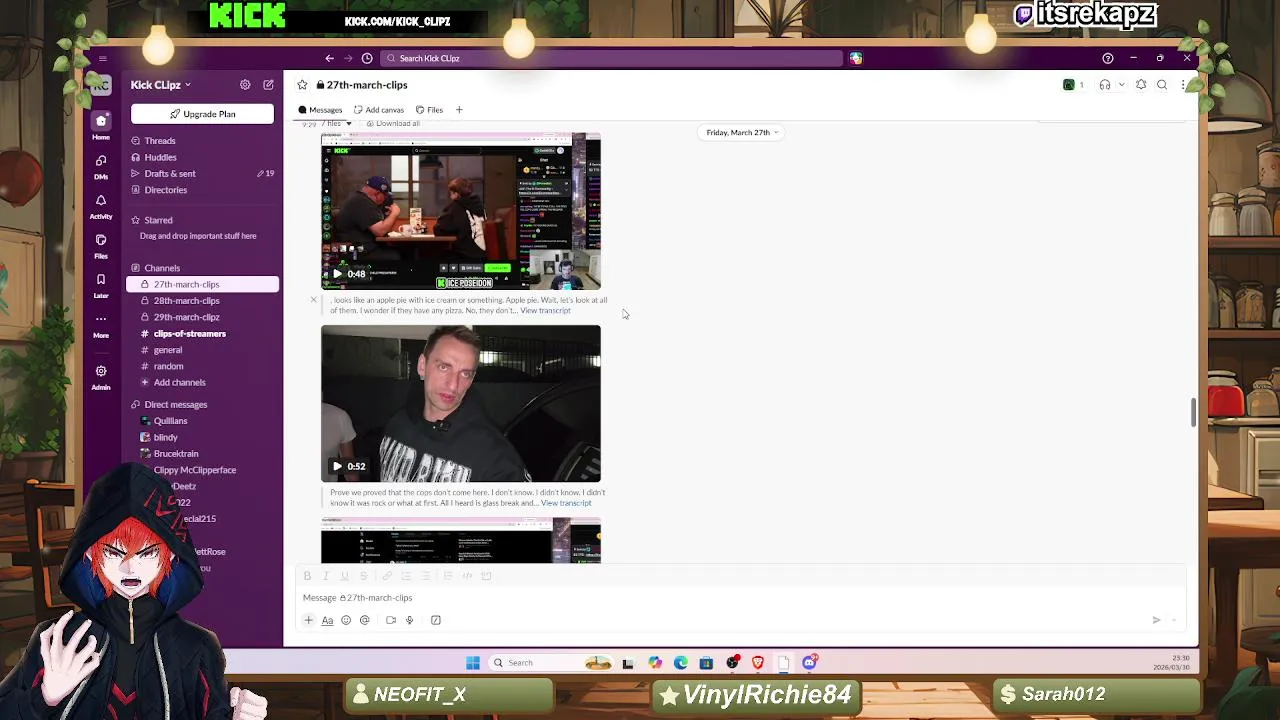Click the message input field
Screen dimensions: 1280x720
click(740, 598)
